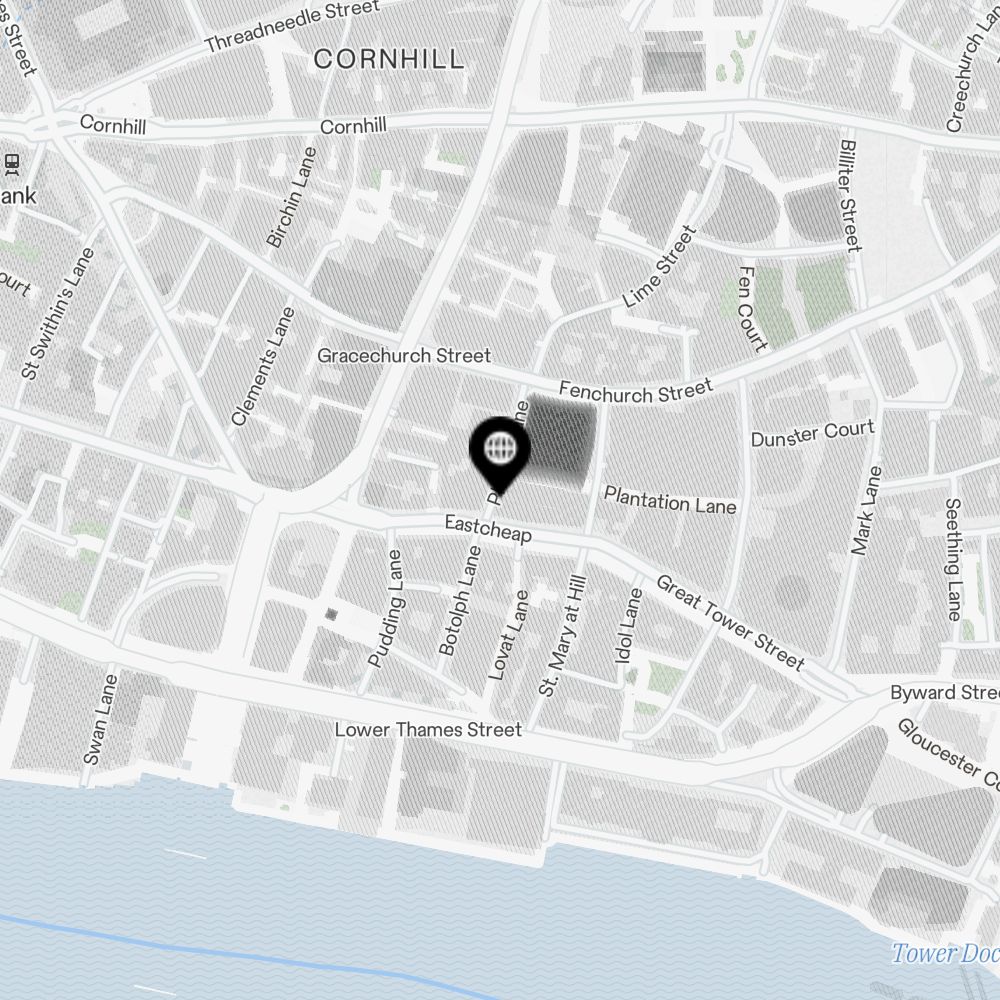Image resolution: width=1000 pixels, height=1000 pixels.
Task: Click the Lime Street label
Action: (x=659, y=267)
